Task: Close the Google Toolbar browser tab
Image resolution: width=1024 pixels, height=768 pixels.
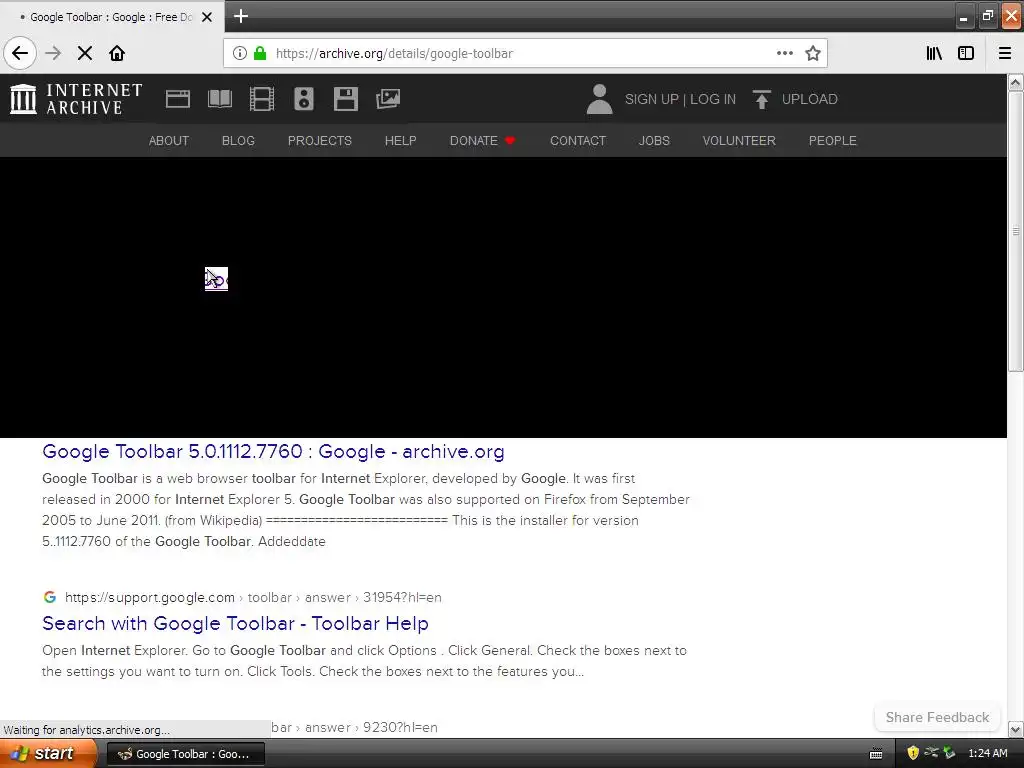Action: (x=207, y=17)
